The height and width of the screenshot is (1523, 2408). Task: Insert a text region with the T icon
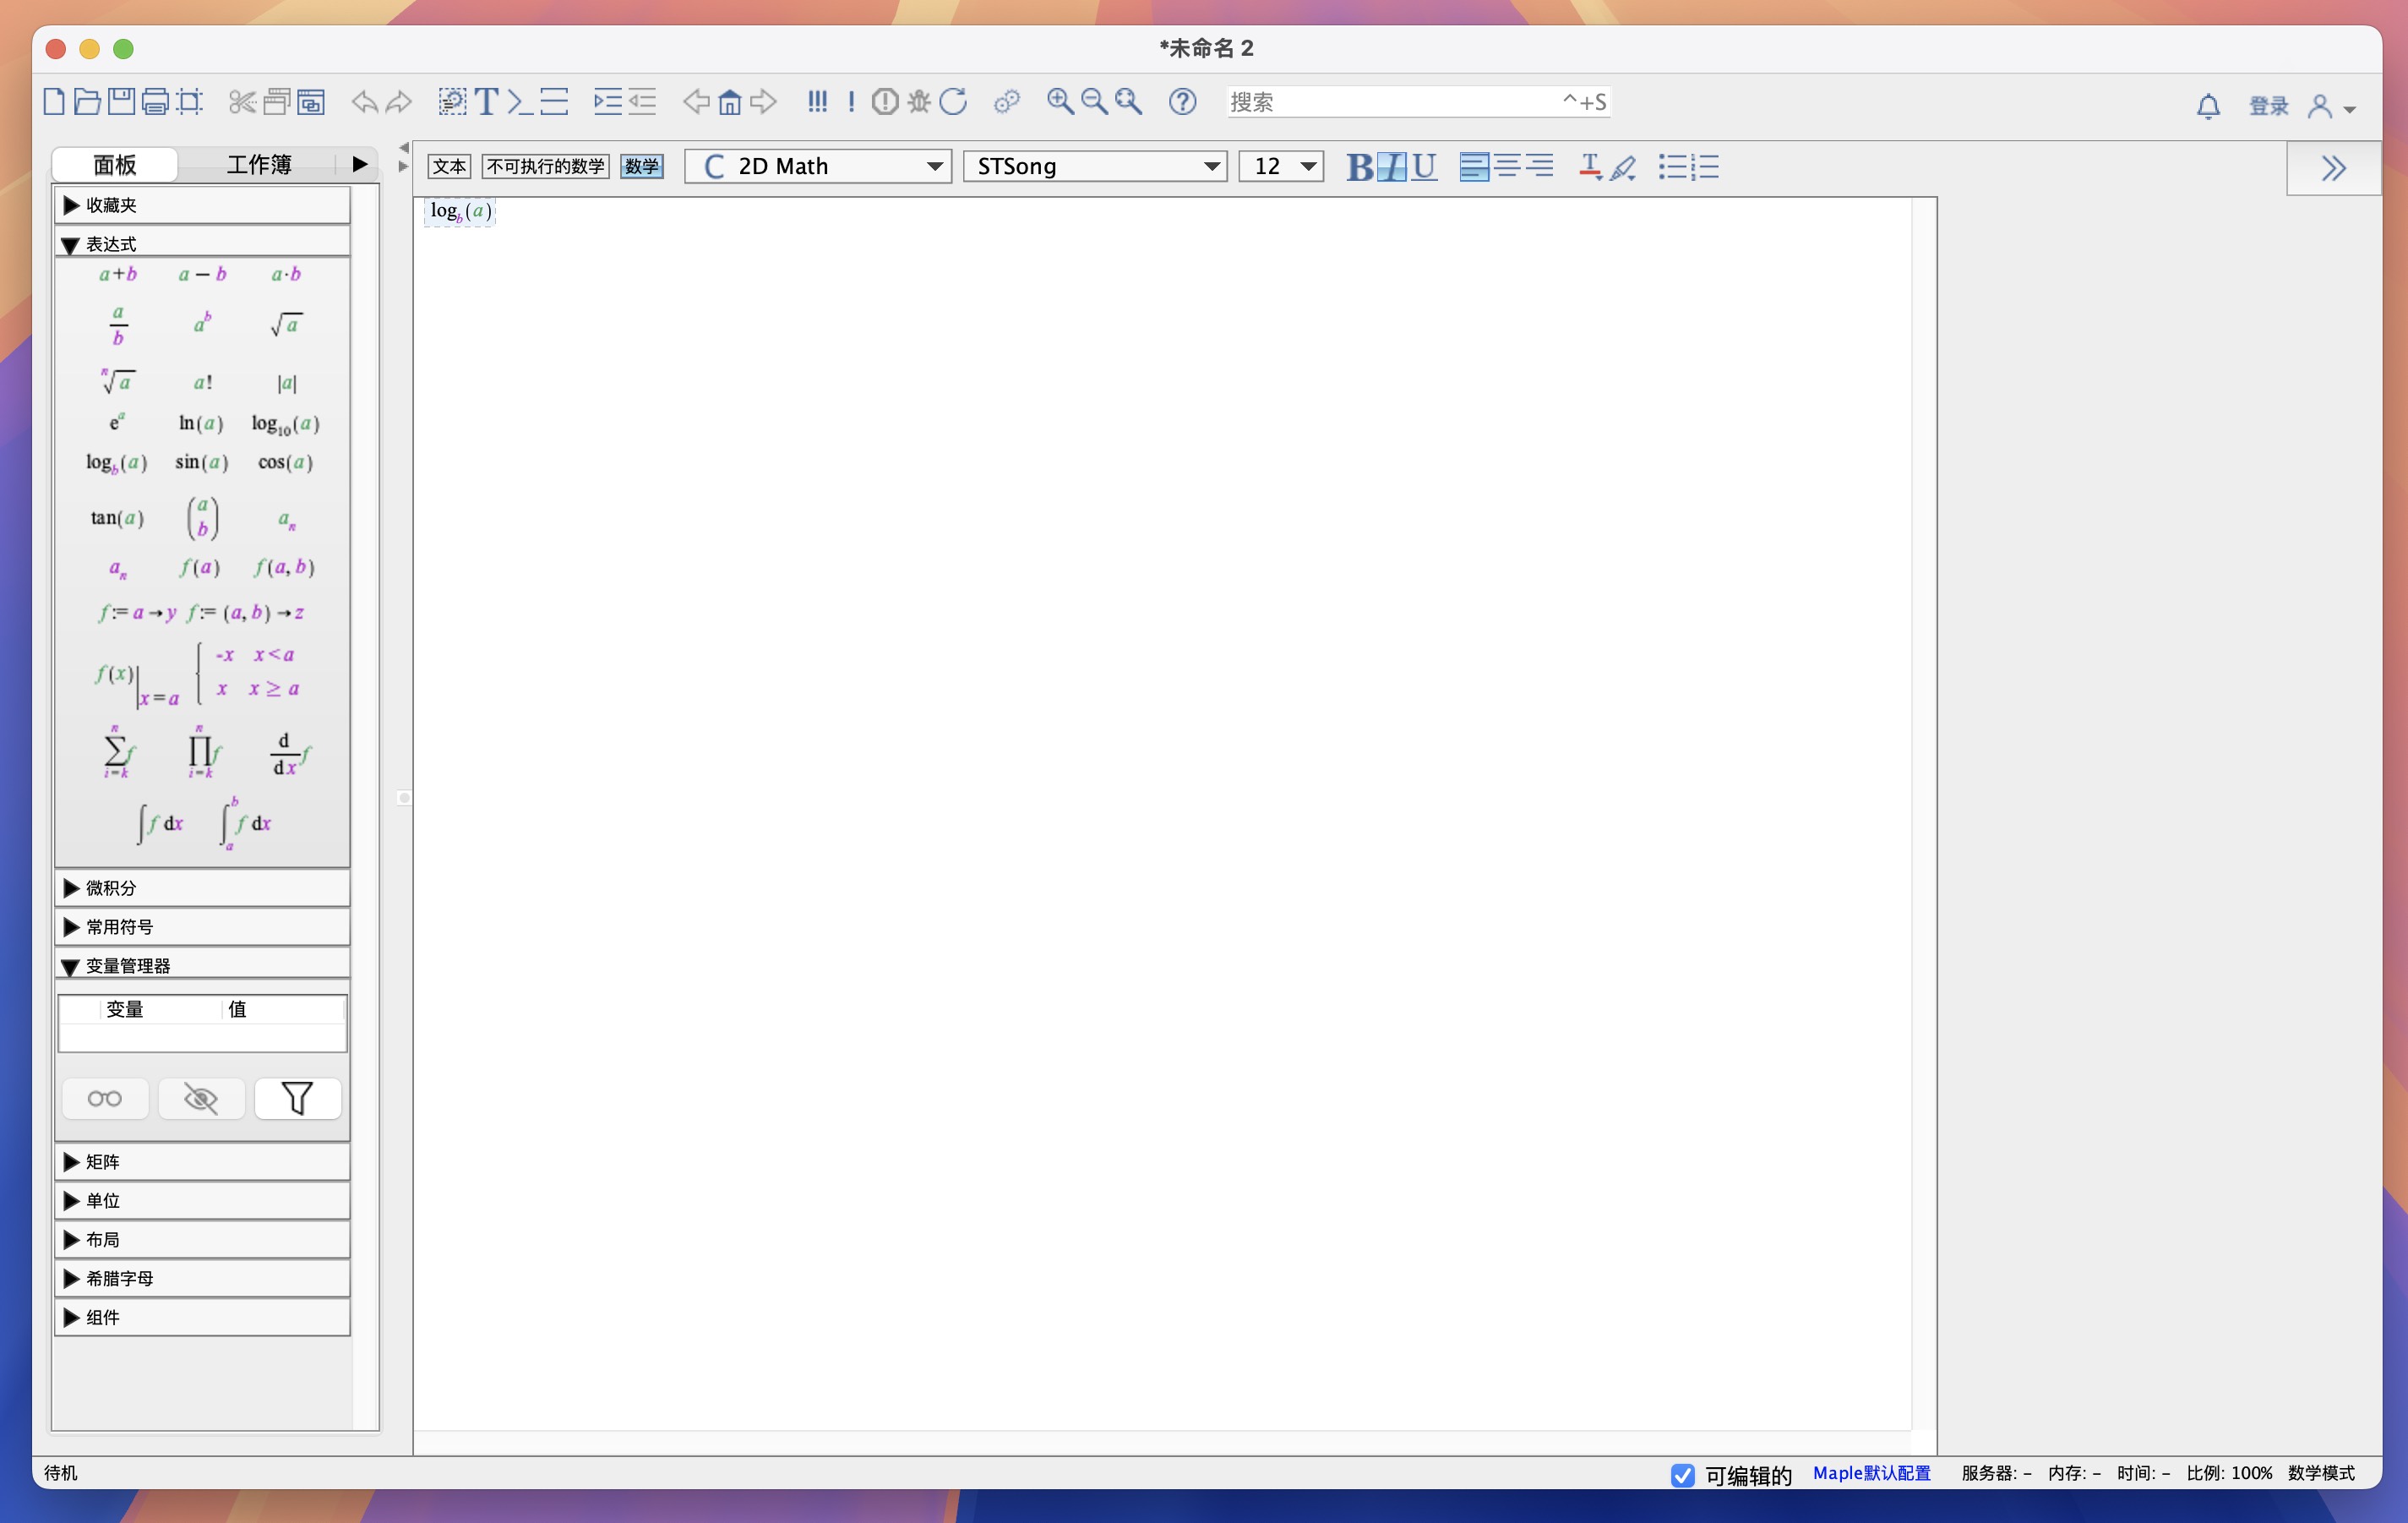coord(487,102)
